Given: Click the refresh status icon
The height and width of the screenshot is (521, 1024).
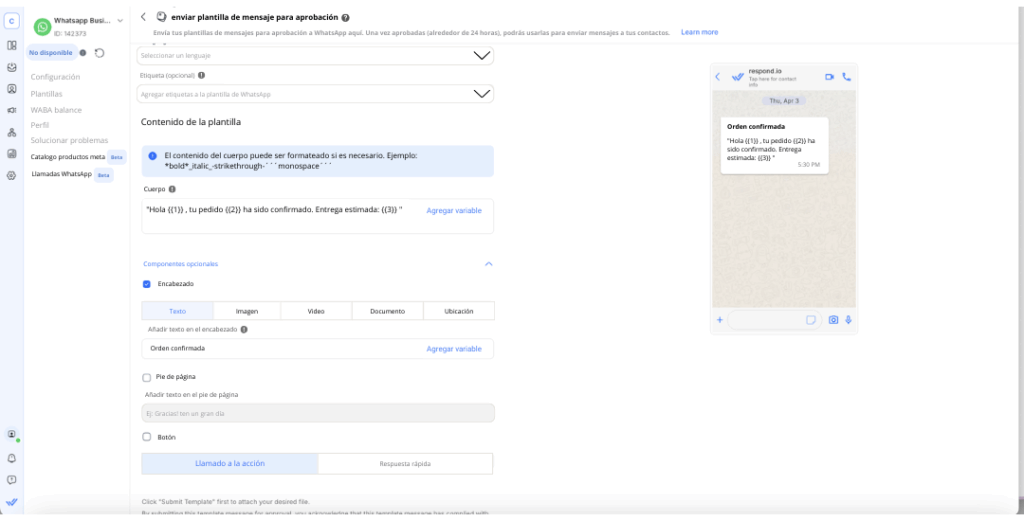Looking at the screenshot, I should pyautogui.click(x=99, y=53).
